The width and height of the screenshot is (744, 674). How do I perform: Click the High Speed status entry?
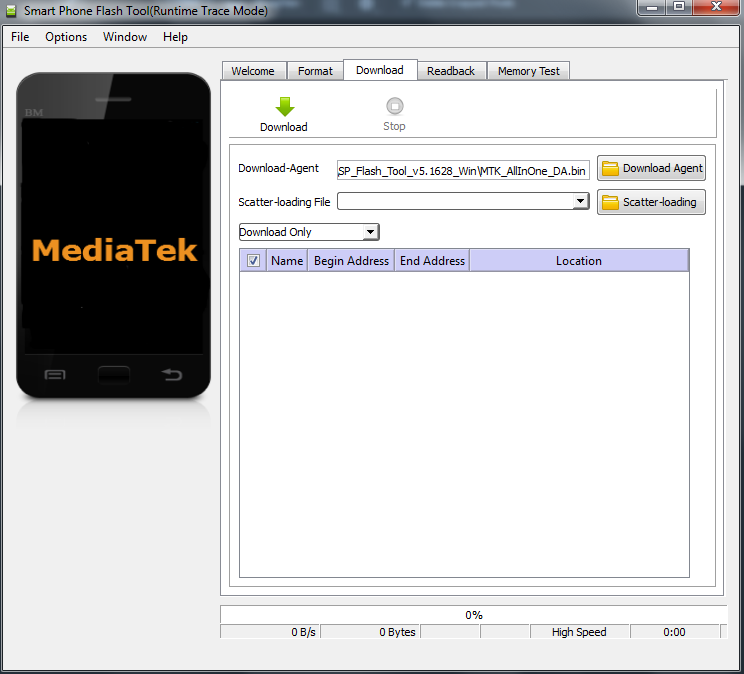(579, 632)
